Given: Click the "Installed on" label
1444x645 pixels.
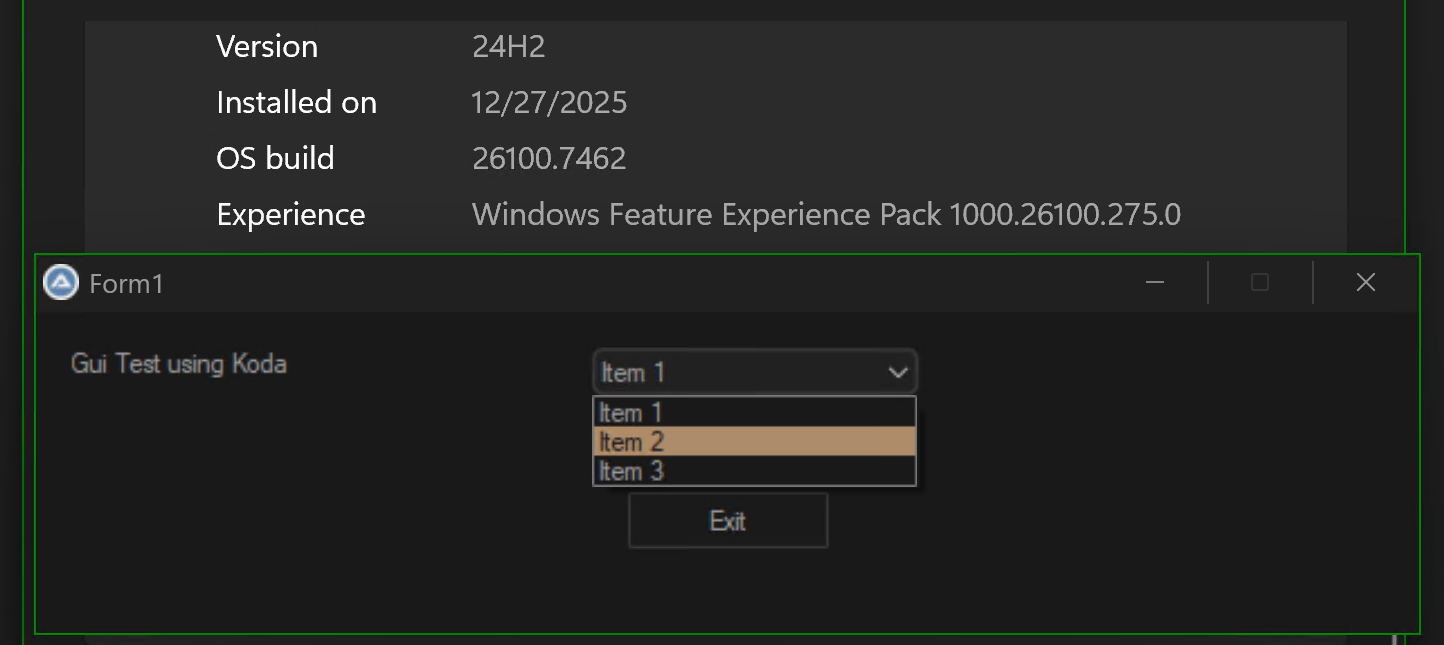Looking at the screenshot, I should pos(296,103).
